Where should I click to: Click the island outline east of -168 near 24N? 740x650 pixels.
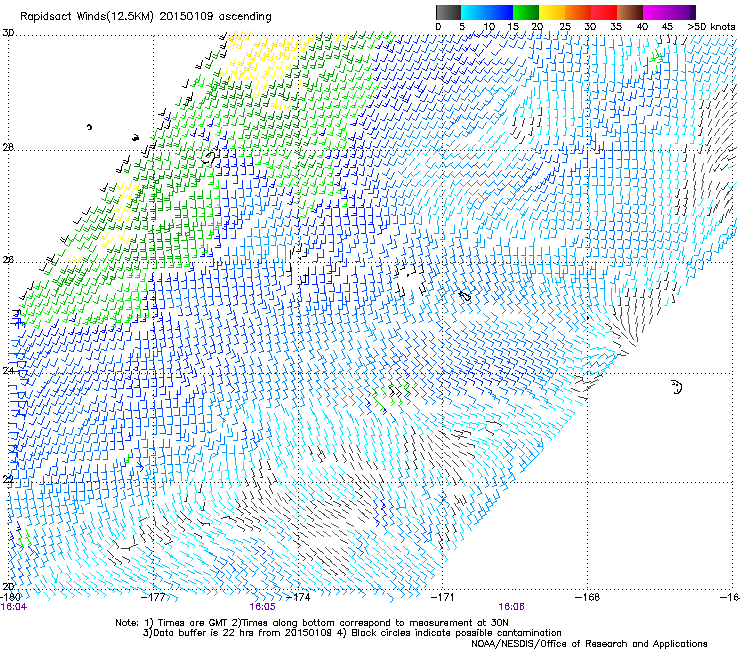click(x=677, y=387)
